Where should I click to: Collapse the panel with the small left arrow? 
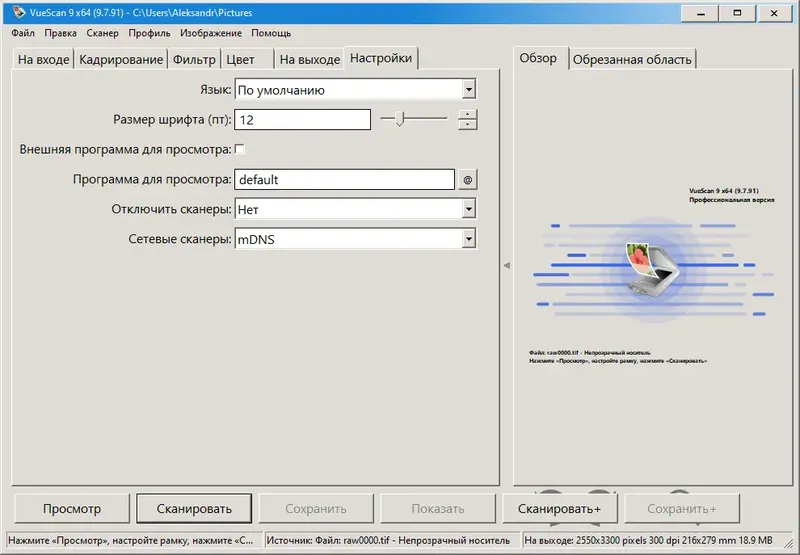507,265
